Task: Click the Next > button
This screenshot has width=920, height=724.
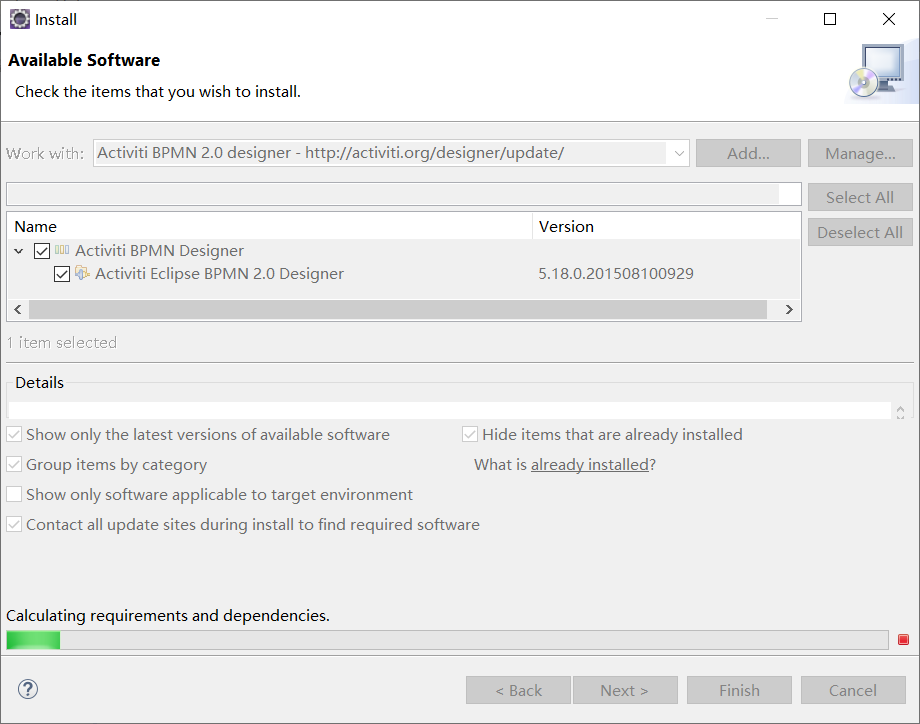Action: tap(625, 690)
